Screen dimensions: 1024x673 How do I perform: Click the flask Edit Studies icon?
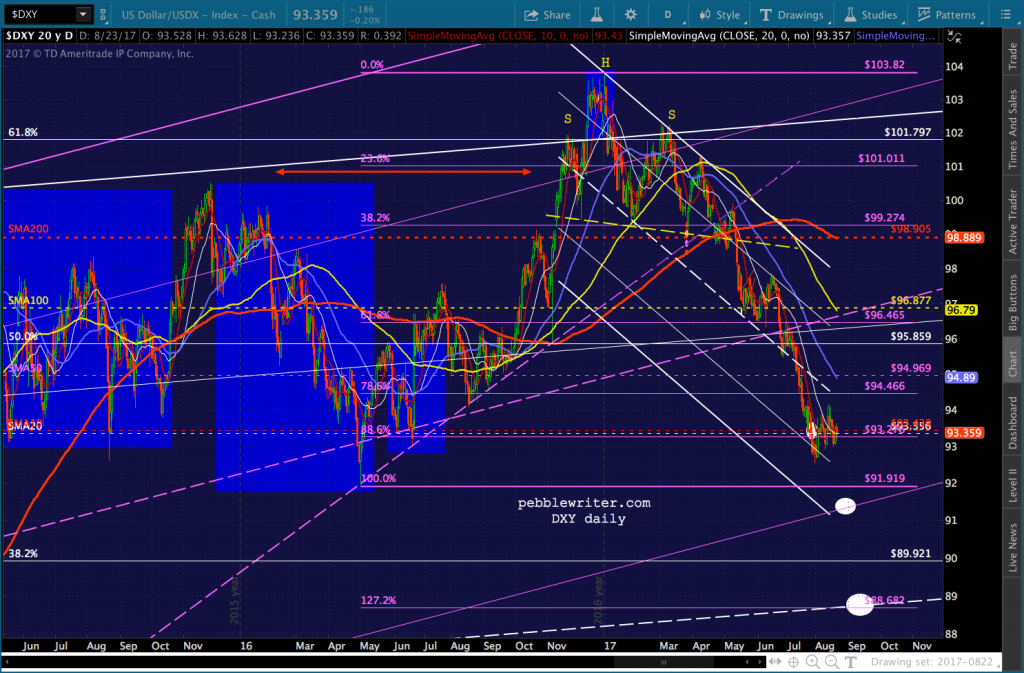[597, 14]
